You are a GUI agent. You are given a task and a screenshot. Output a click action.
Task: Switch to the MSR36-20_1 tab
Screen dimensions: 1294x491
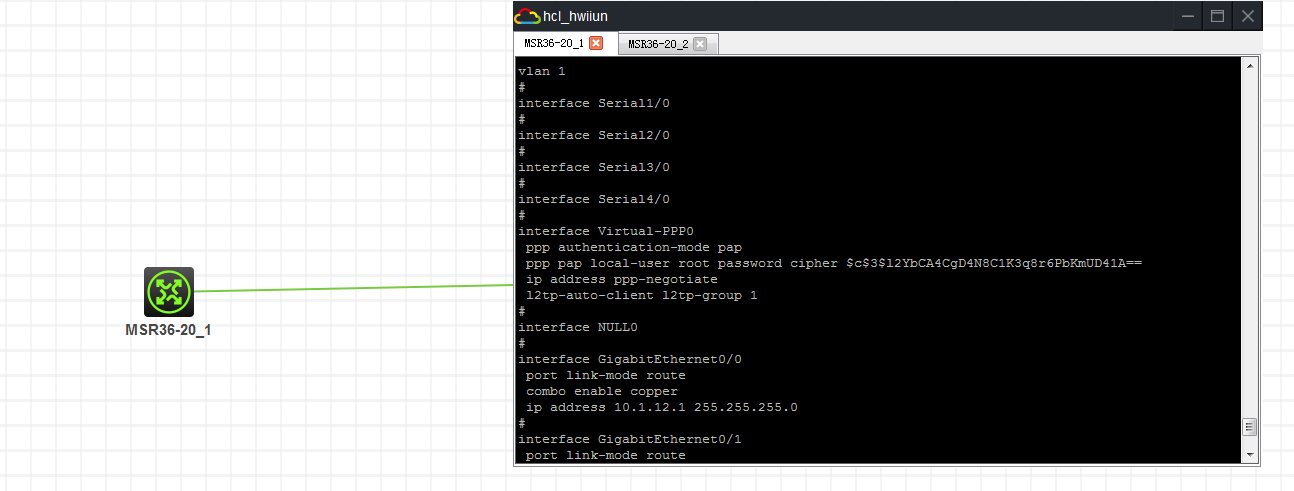pos(553,44)
